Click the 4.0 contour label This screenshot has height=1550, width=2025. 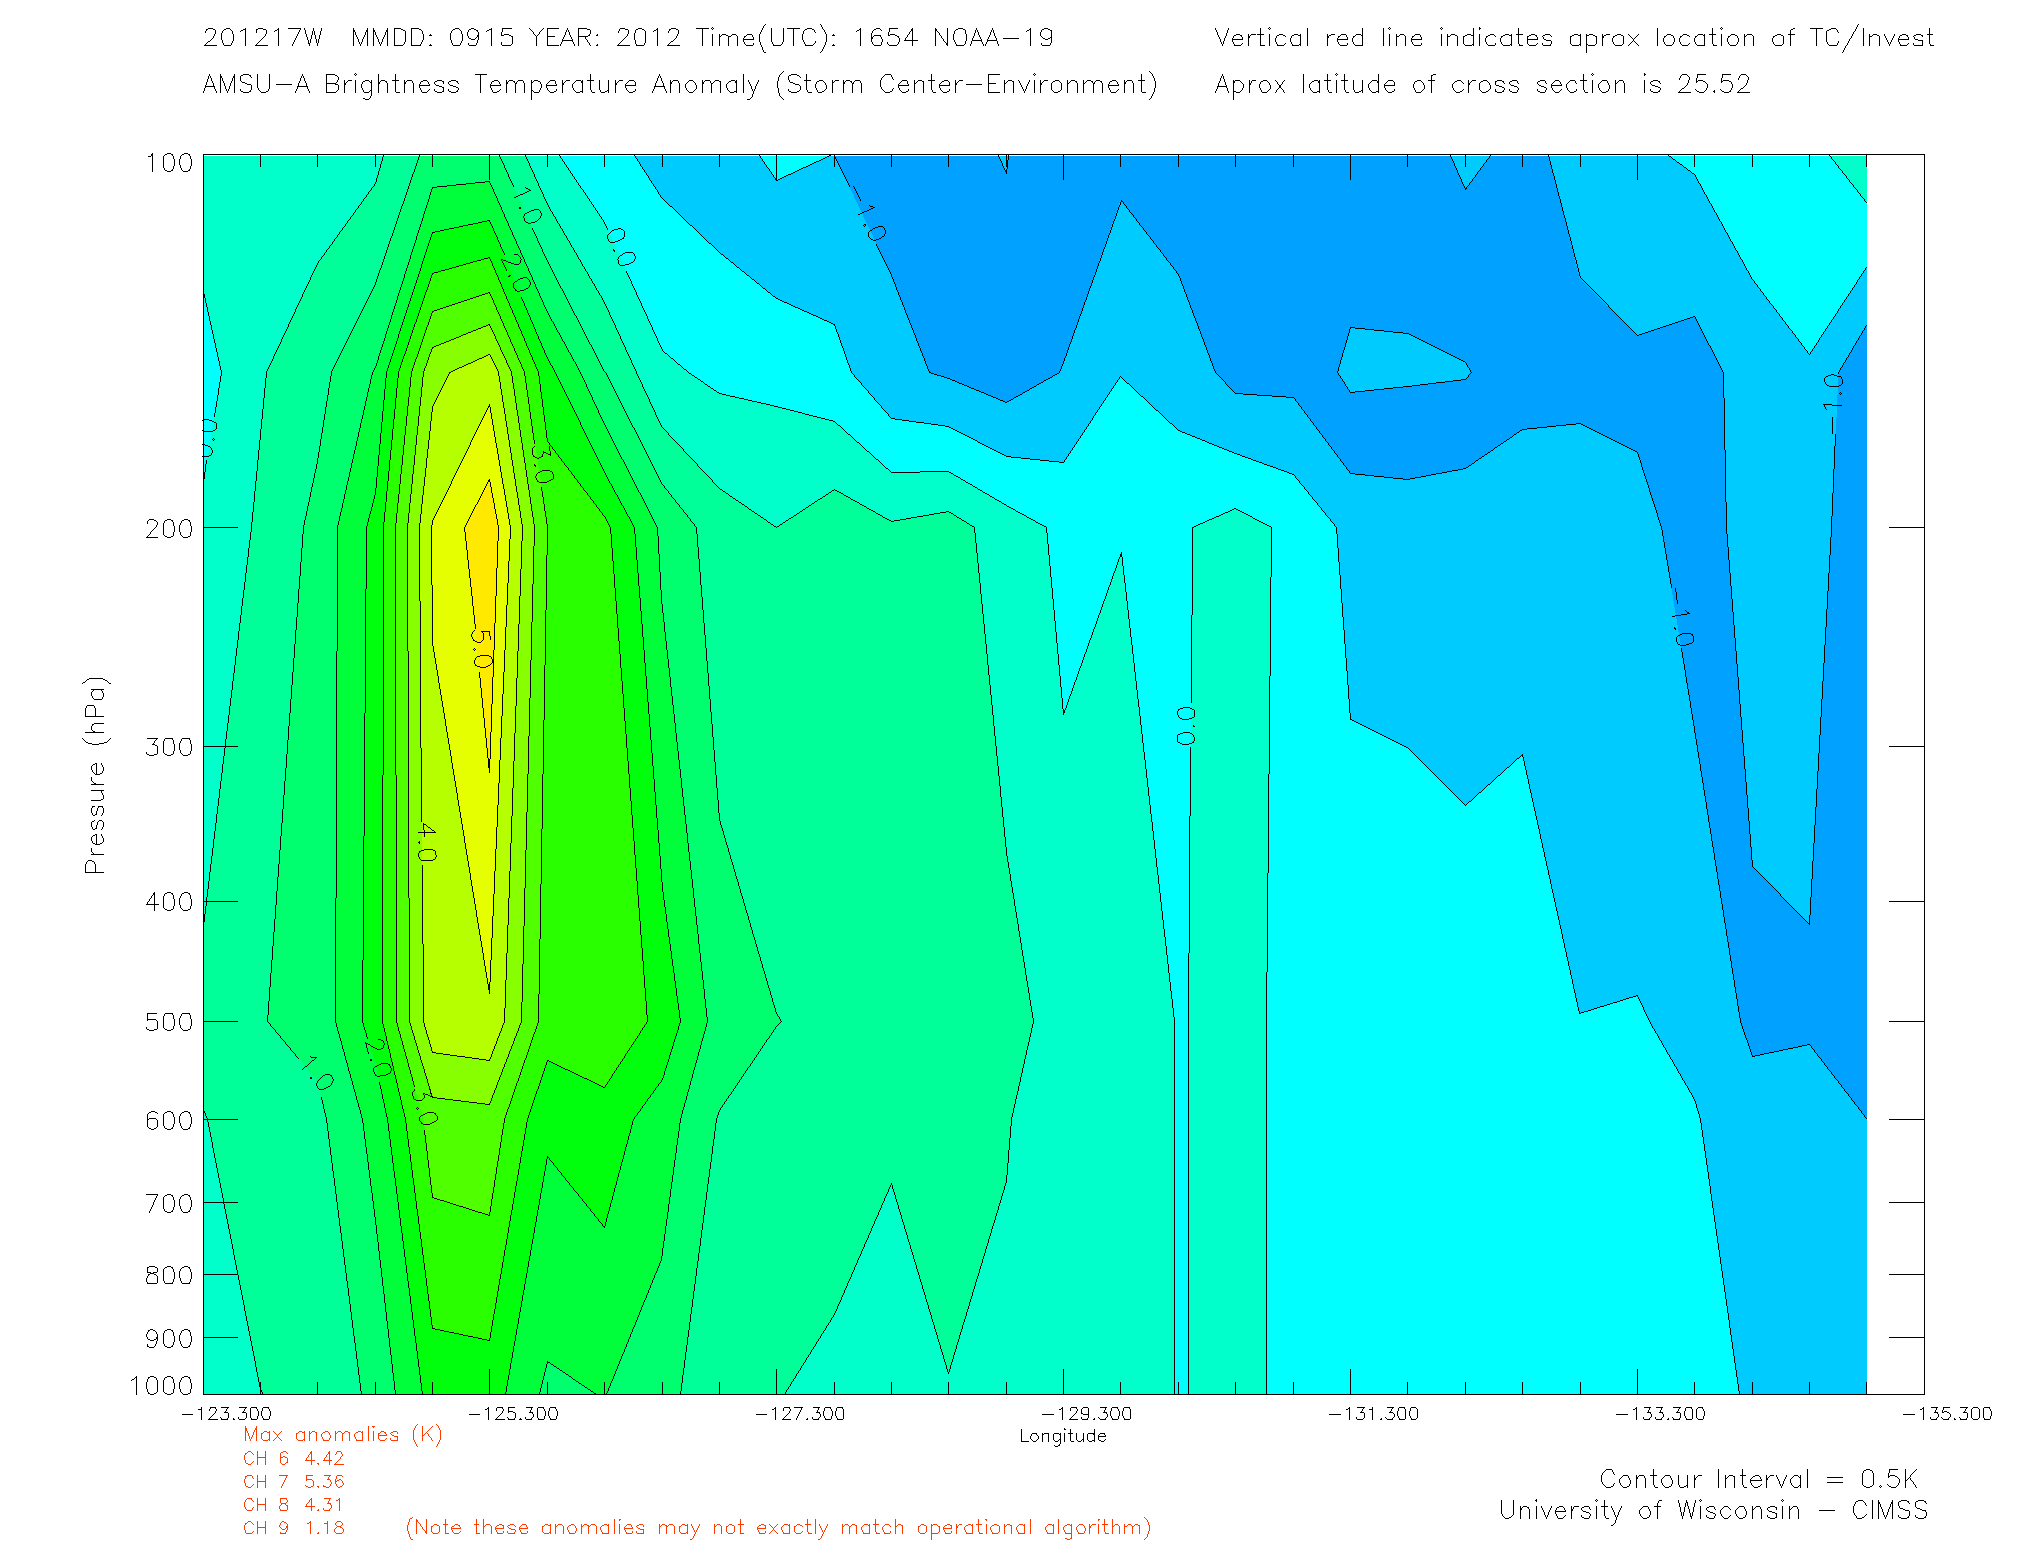[426, 842]
